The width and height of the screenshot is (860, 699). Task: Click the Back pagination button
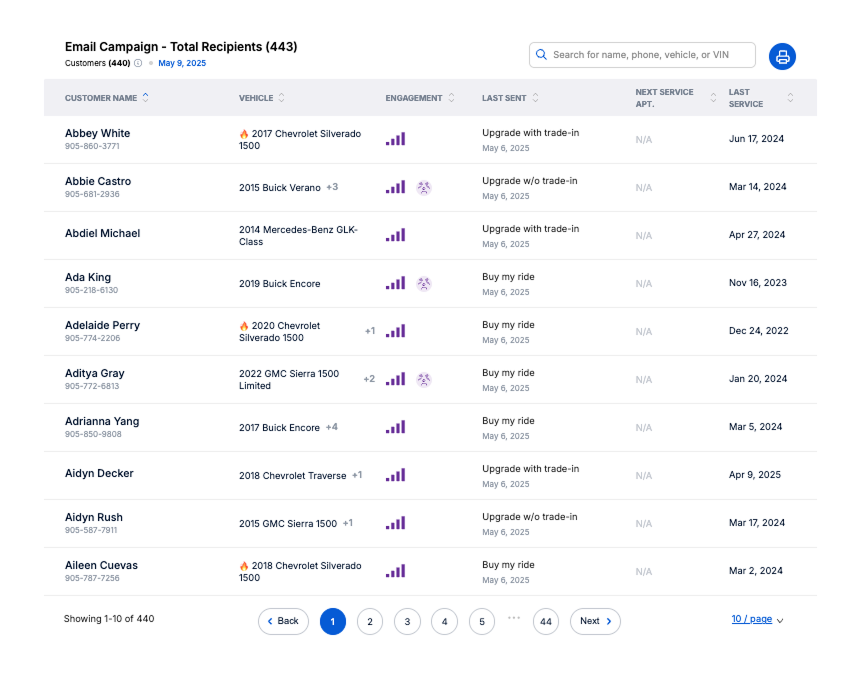[283, 621]
